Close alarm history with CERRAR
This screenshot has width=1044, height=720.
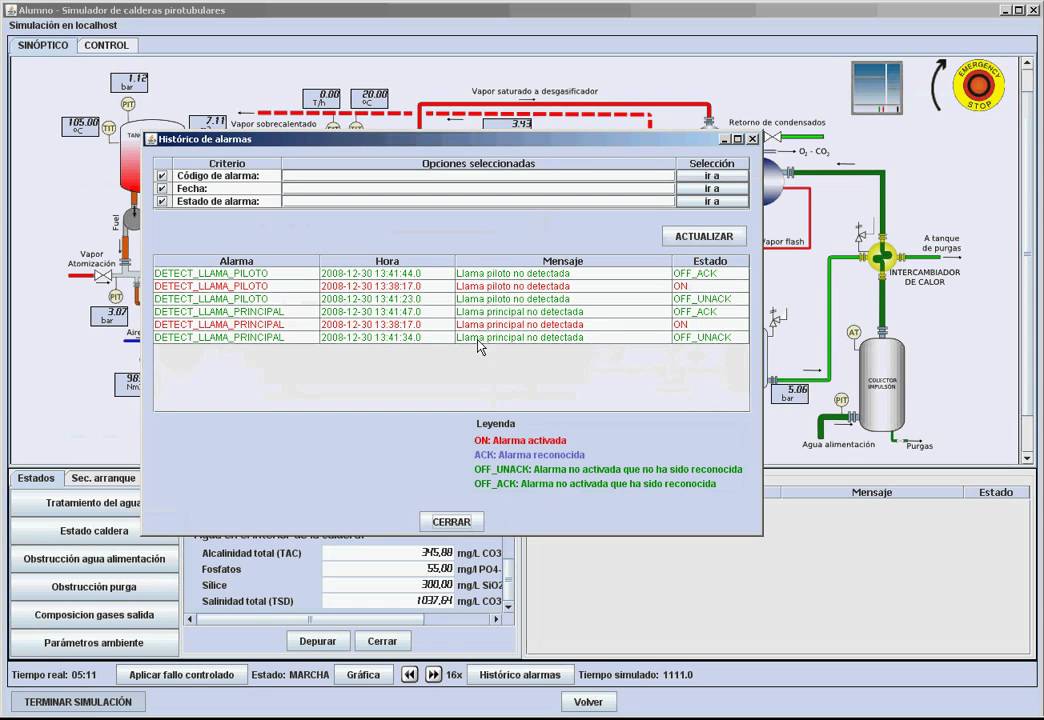451,522
